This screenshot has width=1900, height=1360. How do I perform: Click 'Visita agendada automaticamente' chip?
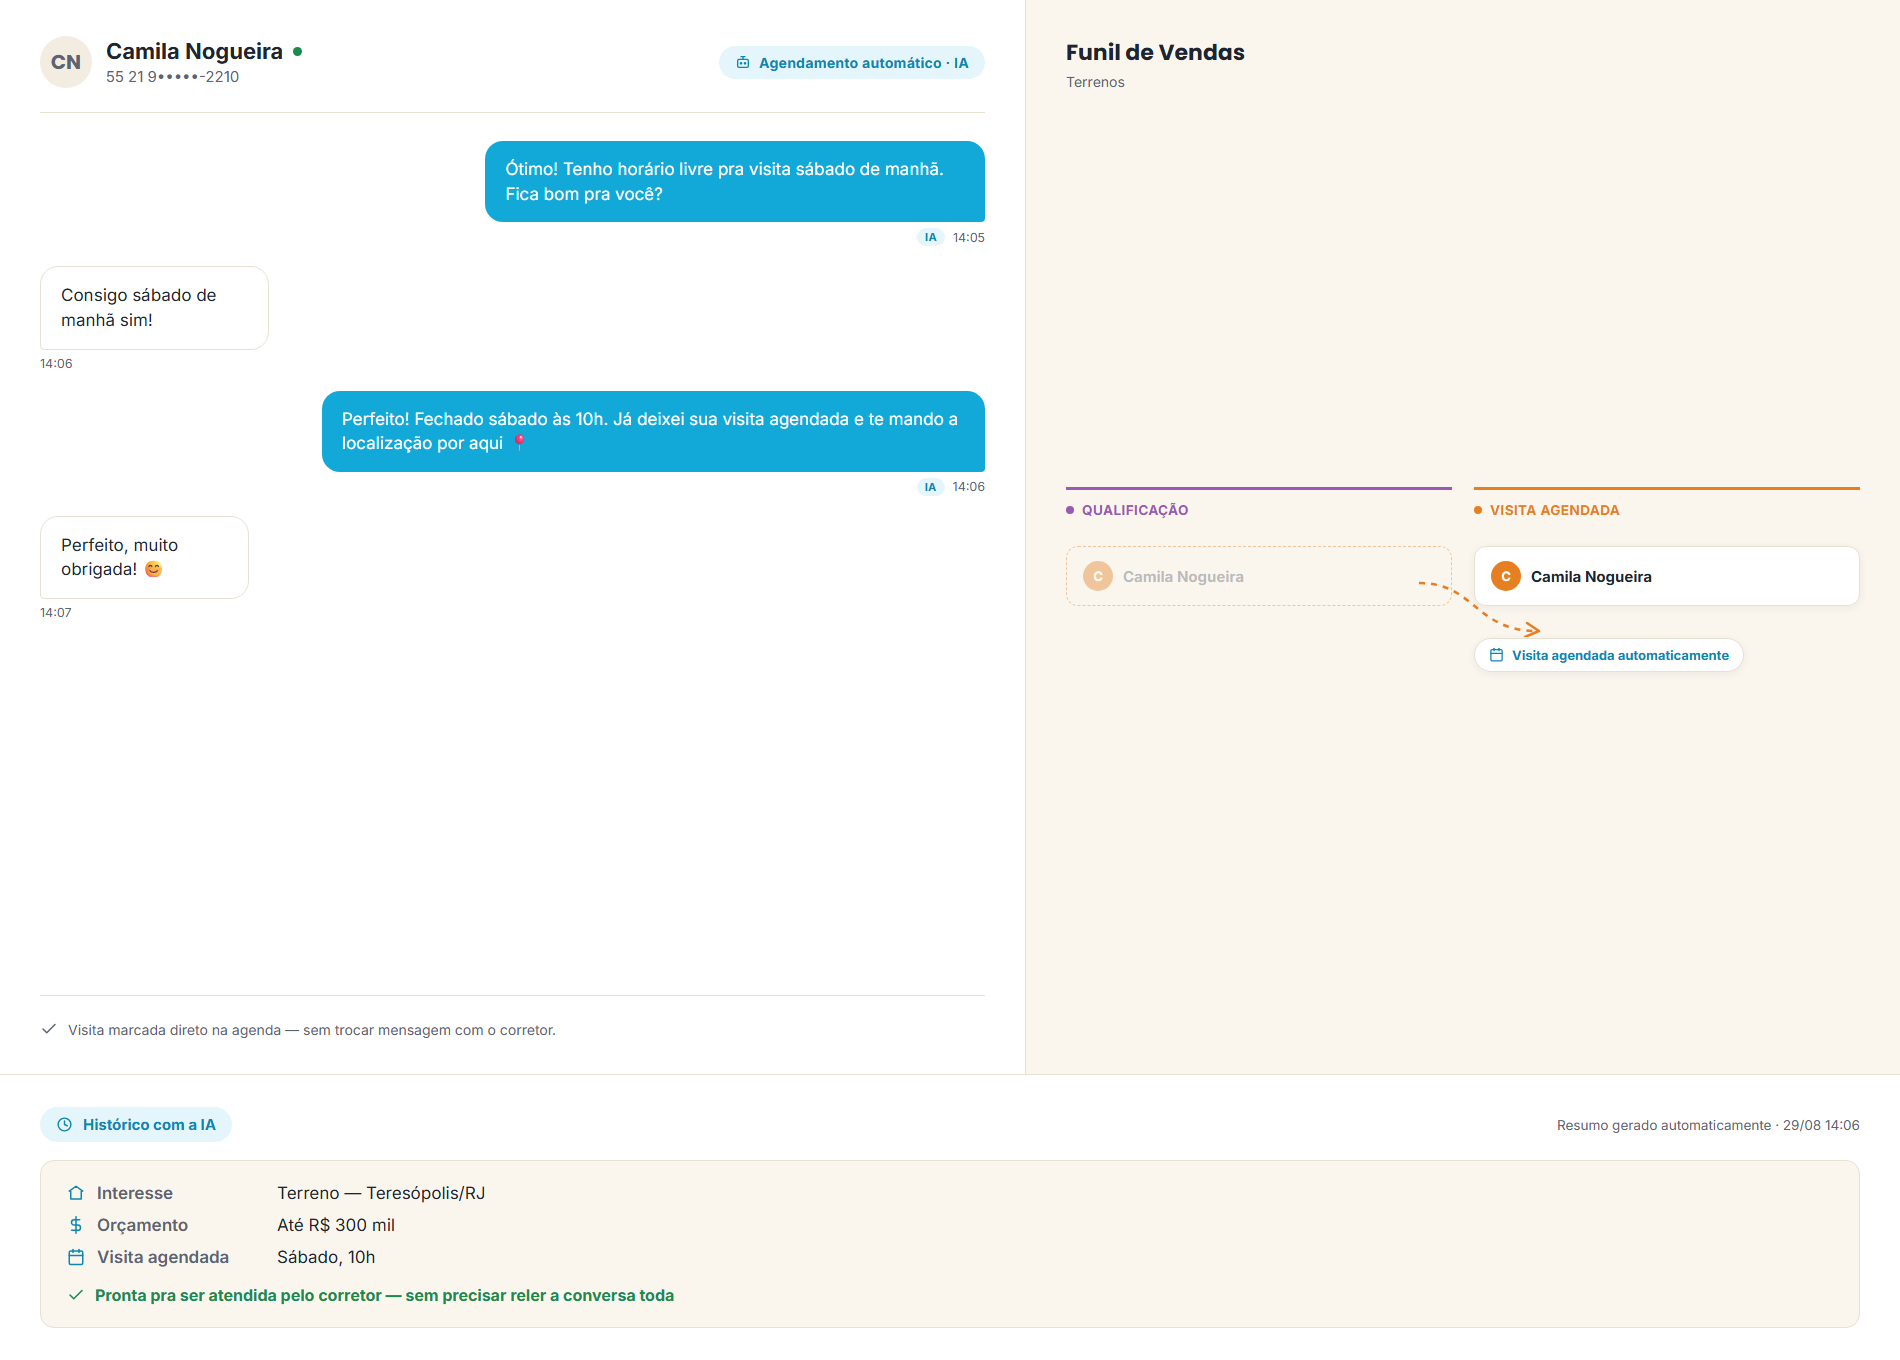(1609, 655)
